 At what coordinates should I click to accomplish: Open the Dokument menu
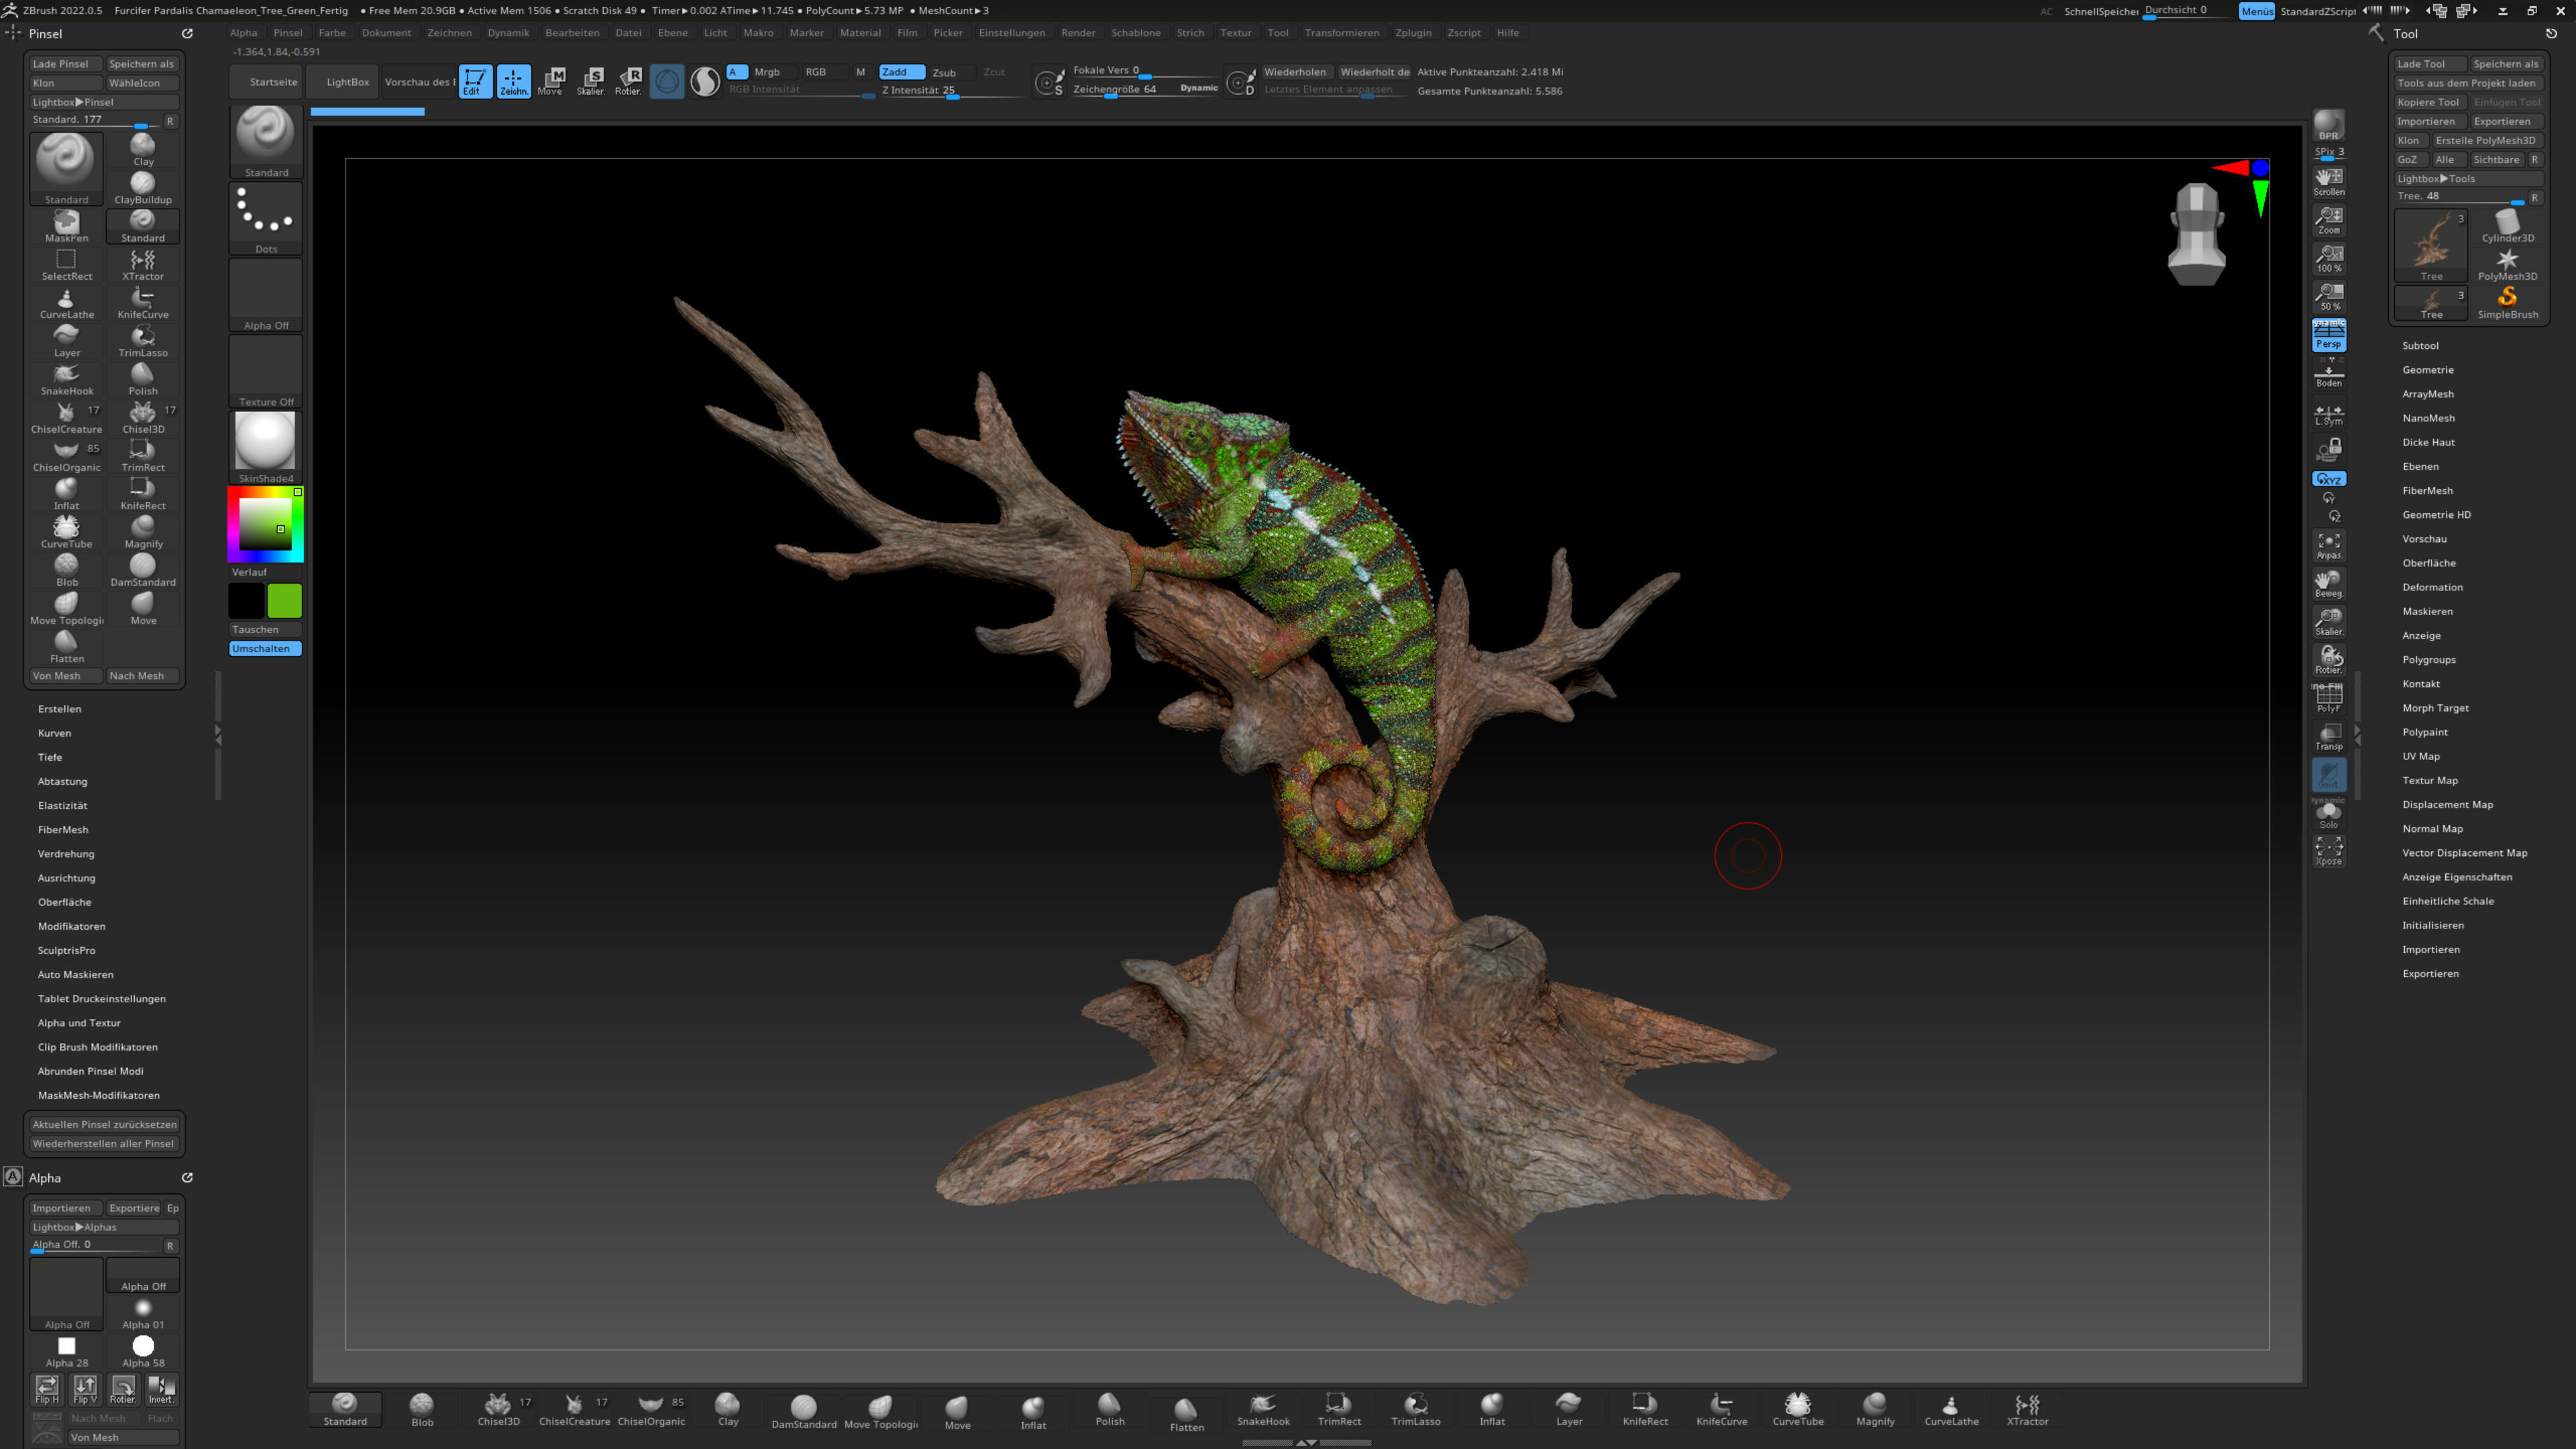(x=386, y=33)
